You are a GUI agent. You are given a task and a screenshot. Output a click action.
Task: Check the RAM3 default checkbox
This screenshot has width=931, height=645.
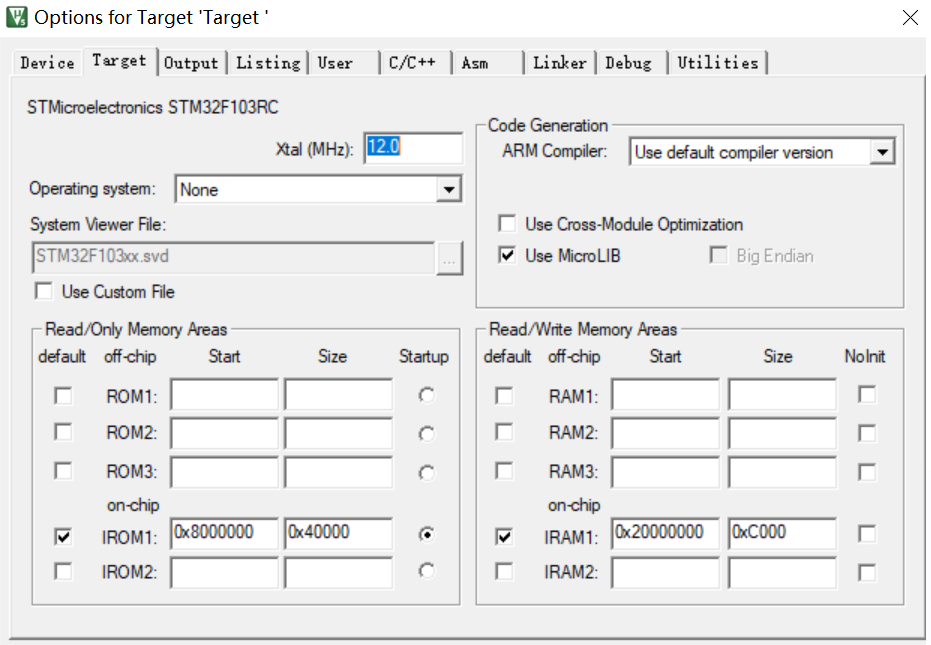point(504,472)
